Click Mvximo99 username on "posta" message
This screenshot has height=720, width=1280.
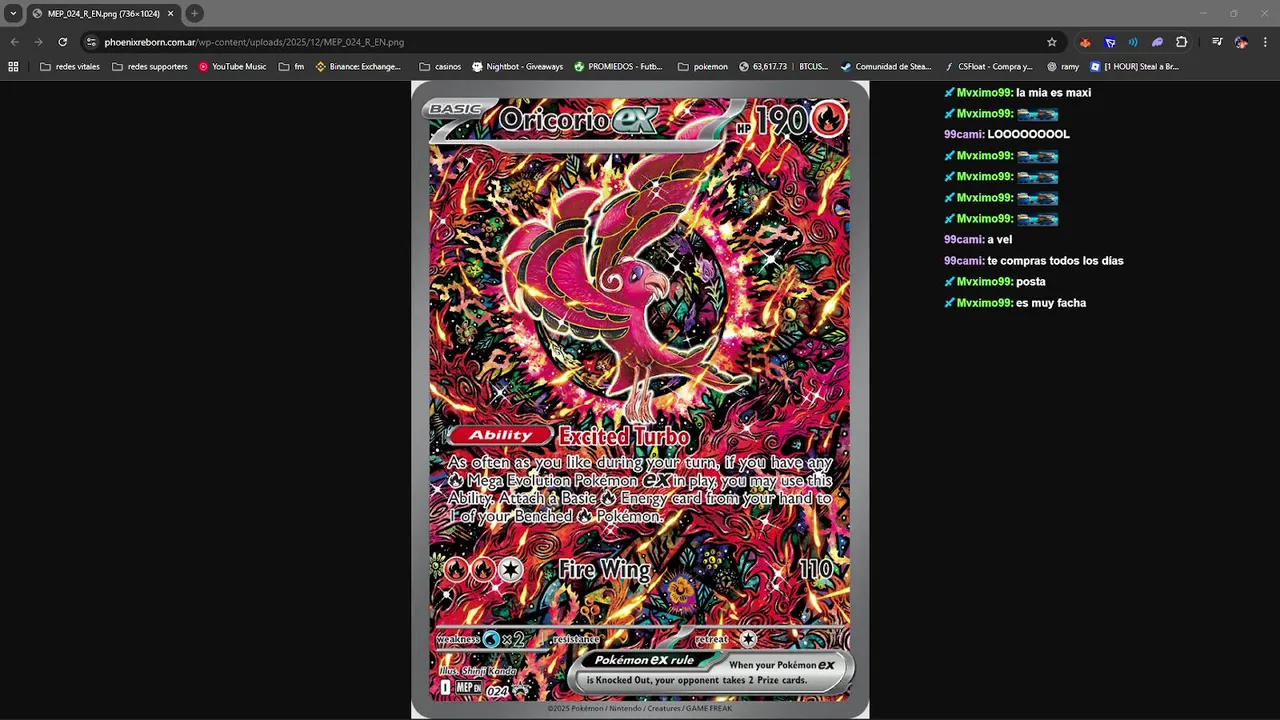click(x=985, y=282)
